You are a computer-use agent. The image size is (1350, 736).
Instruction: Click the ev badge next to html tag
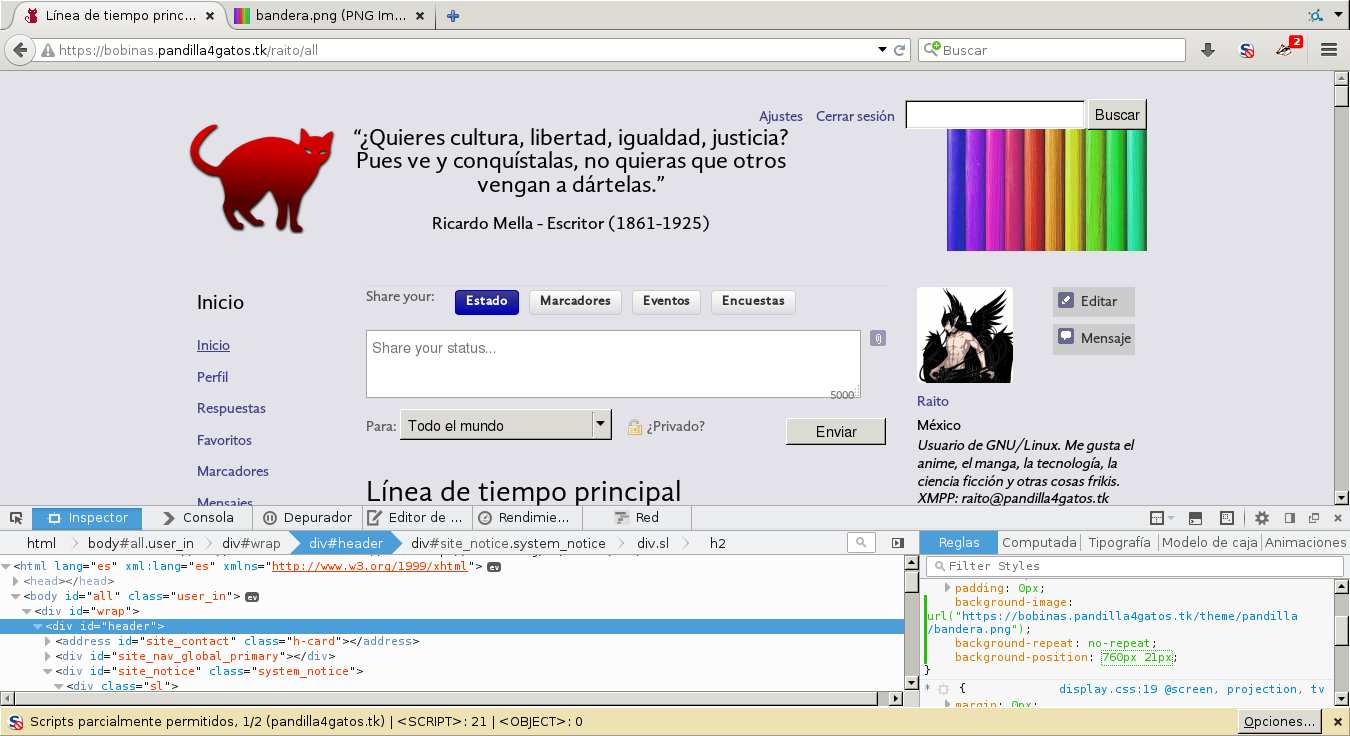click(494, 567)
